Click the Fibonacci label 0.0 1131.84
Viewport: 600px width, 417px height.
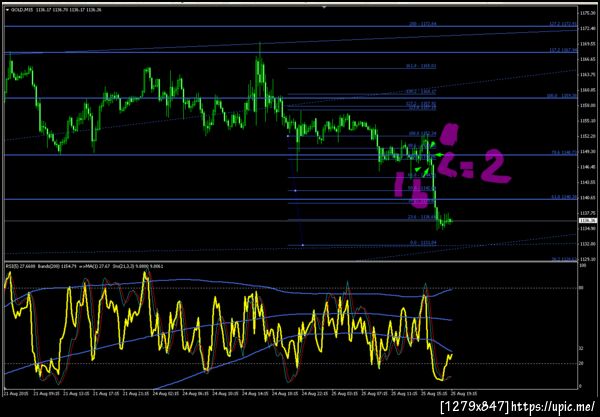[x=423, y=243]
